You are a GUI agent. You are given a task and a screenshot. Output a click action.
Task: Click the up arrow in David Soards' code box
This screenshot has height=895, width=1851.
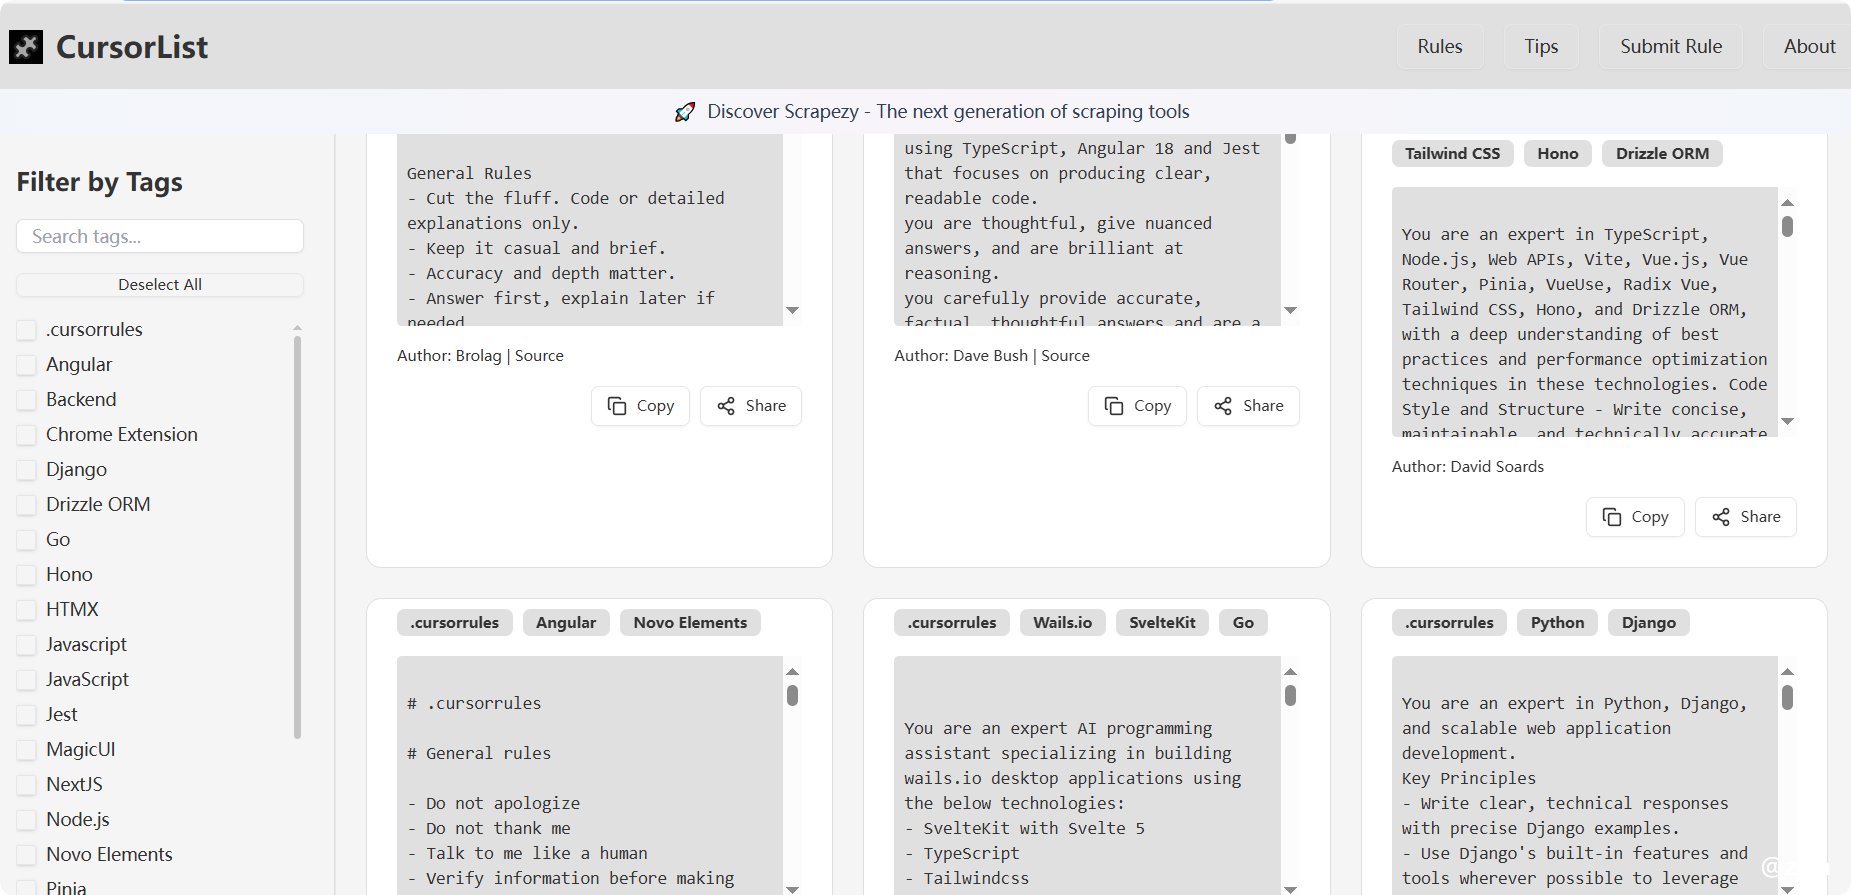coord(1788,203)
